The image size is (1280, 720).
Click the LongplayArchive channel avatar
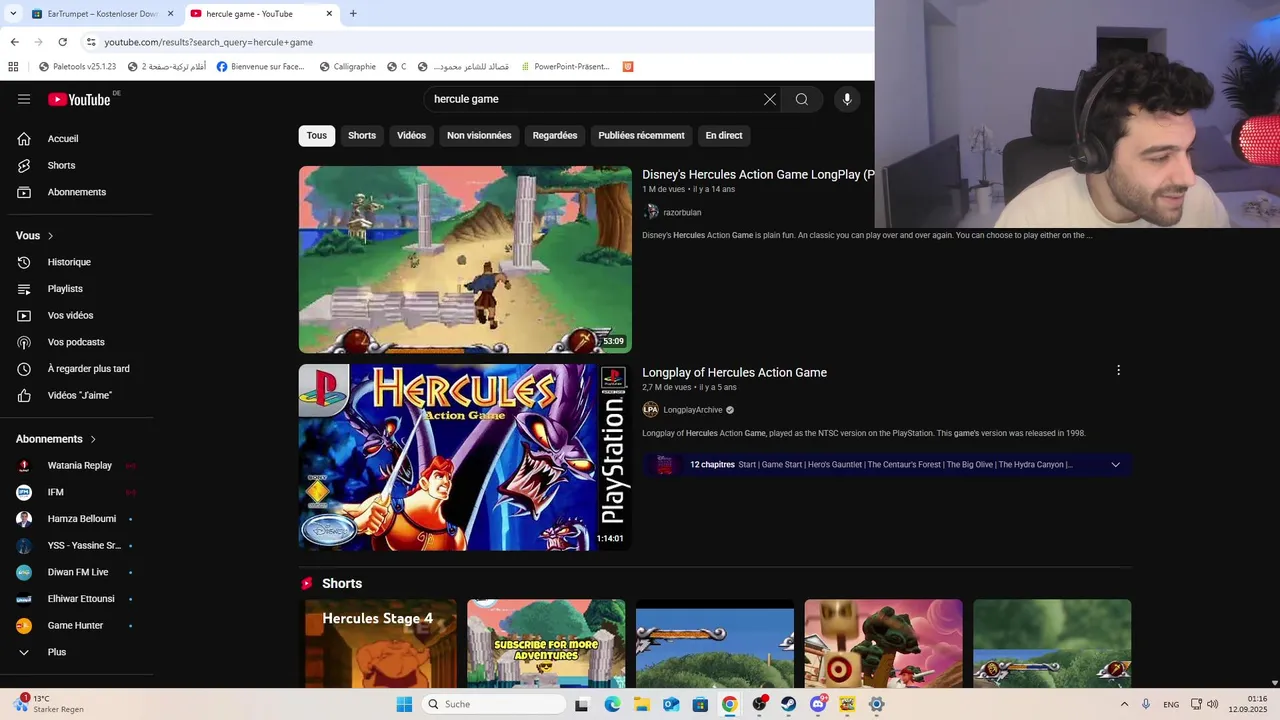pyautogui.click(x=651, y=410)
